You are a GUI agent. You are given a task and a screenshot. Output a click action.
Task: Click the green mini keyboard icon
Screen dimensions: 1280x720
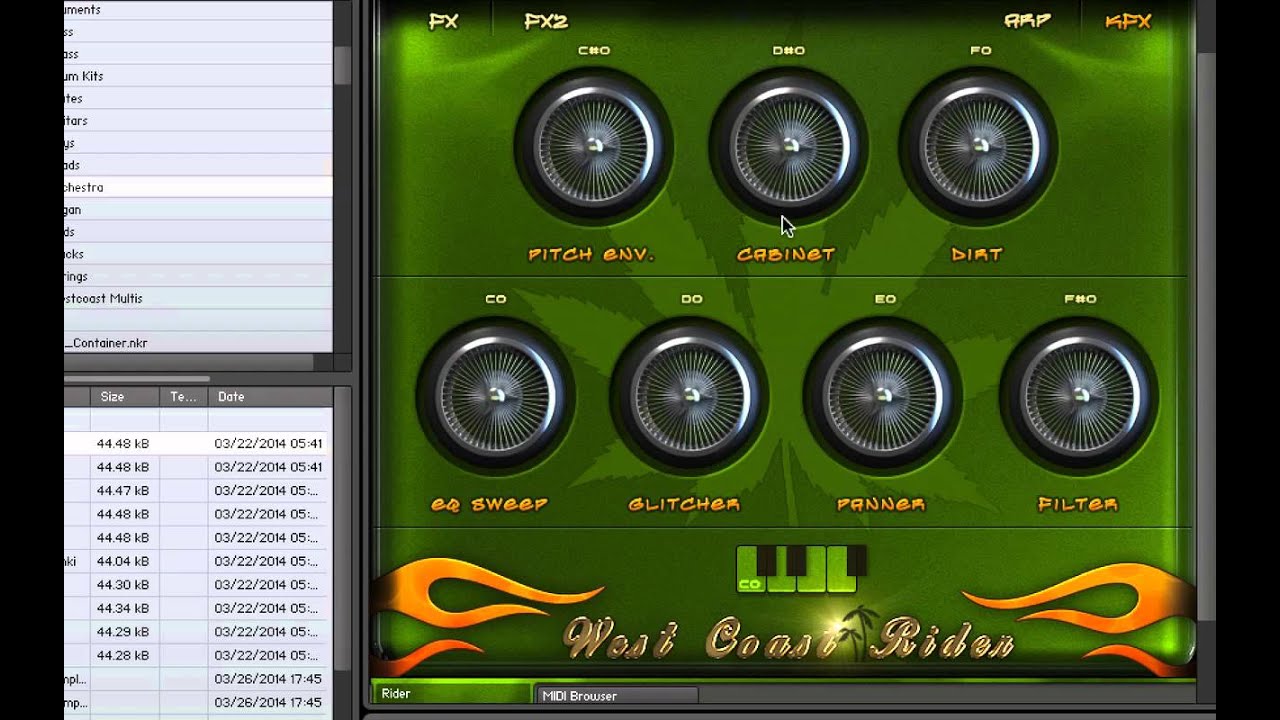(x=800, y=569)
